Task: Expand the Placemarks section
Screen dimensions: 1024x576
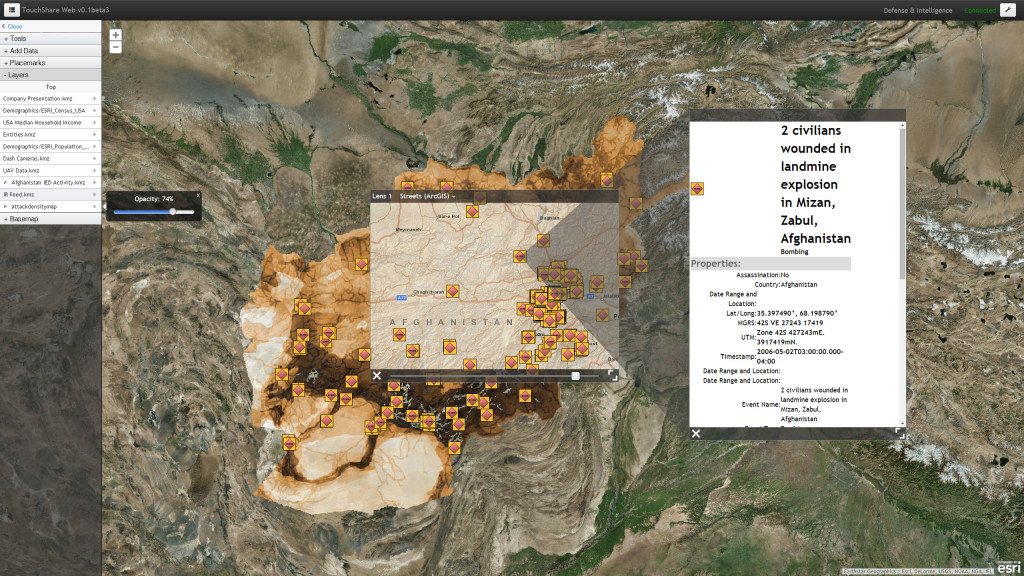Action: tap(50, 63)
